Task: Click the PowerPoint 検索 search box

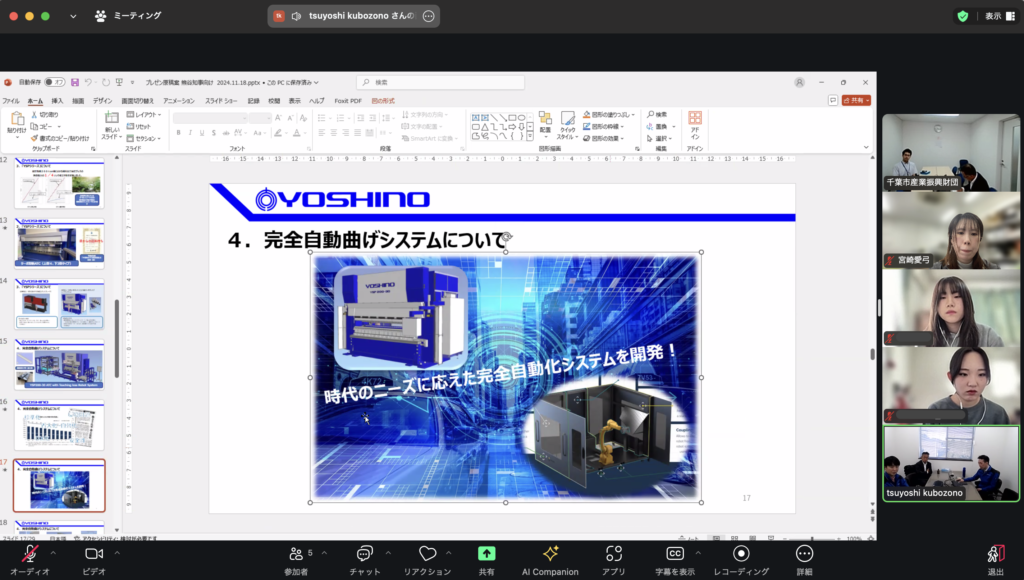Action: click(x=440, y=82)
